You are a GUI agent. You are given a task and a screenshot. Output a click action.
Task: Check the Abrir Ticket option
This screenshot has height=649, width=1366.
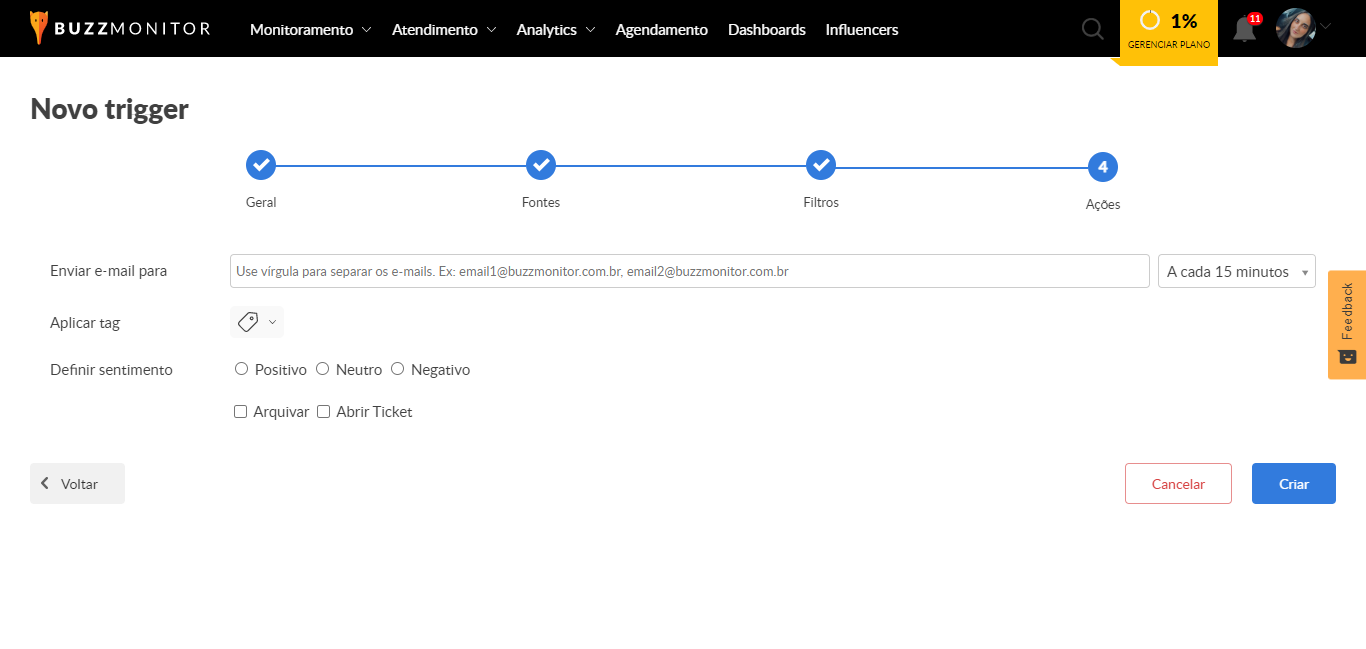pyautogui.click(x=323, y=411)
